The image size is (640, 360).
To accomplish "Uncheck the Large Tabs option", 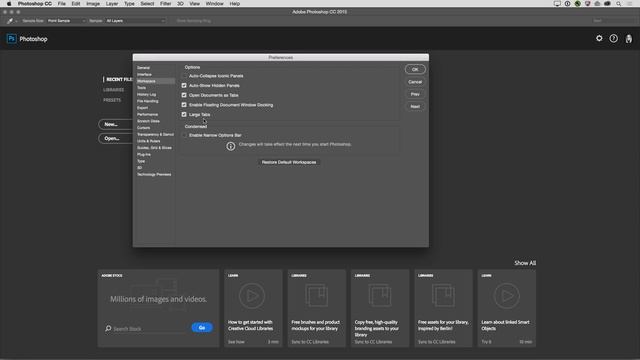I will [184, 115].
